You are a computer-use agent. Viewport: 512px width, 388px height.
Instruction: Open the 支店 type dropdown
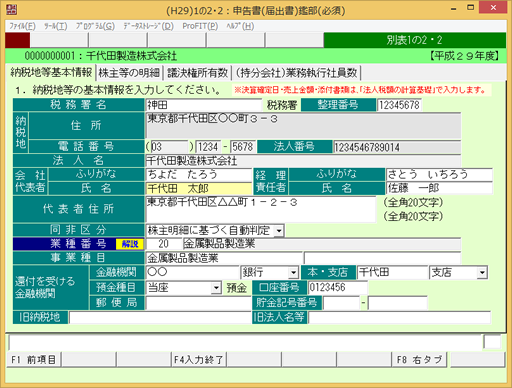point(482,273)
